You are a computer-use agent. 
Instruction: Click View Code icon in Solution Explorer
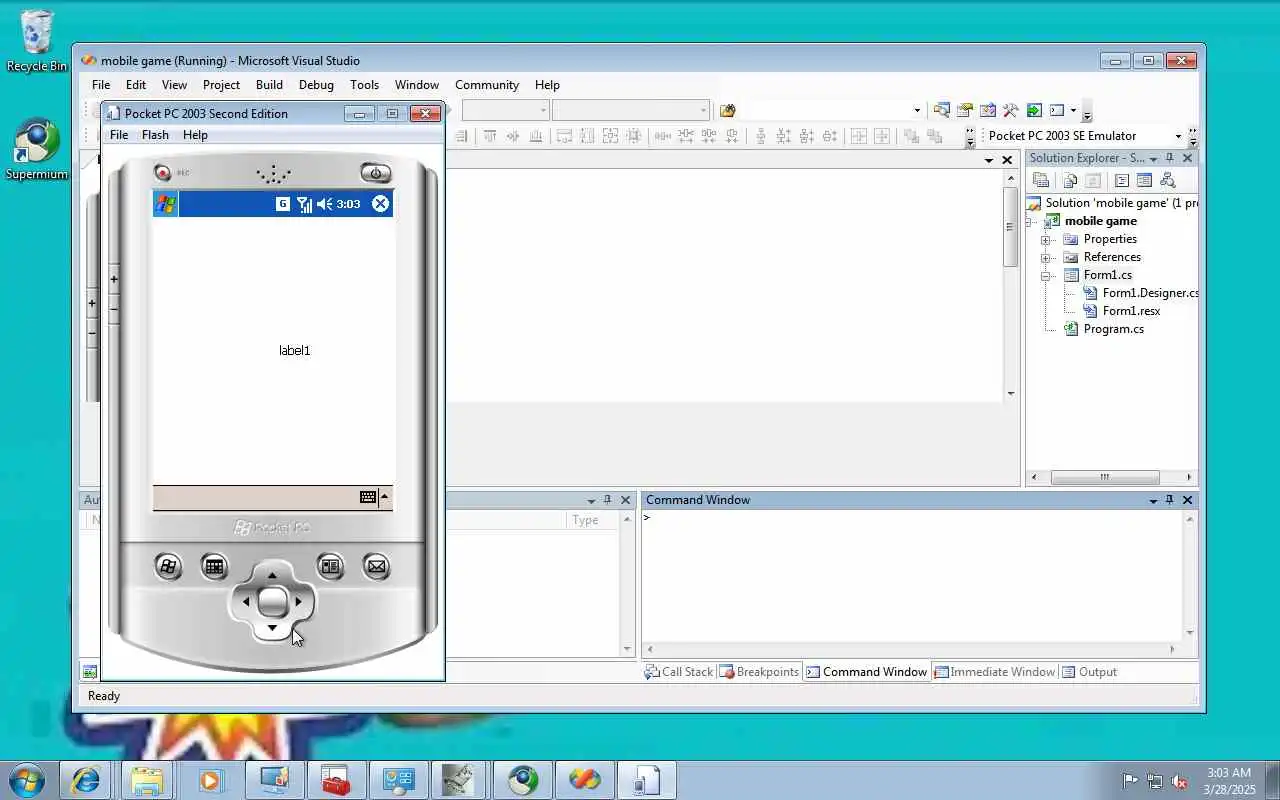[x=1121, y=181]
